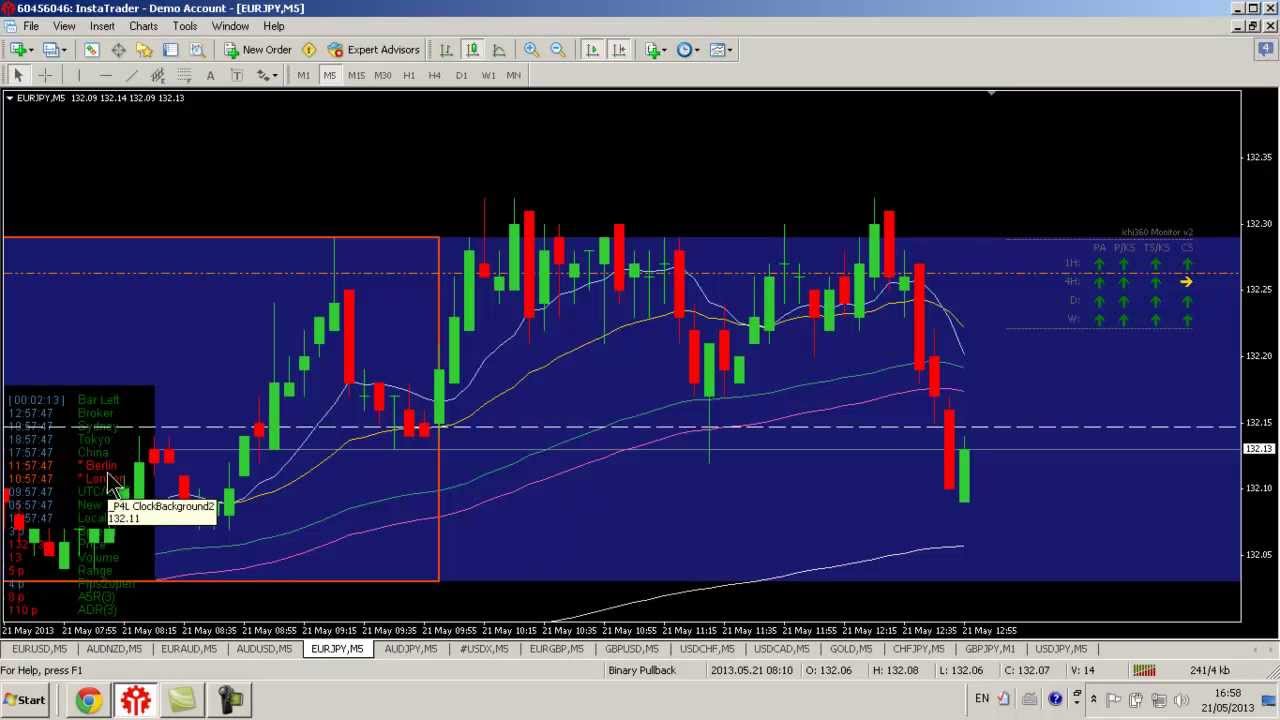Switch to bar chart mode

point(446,49)
